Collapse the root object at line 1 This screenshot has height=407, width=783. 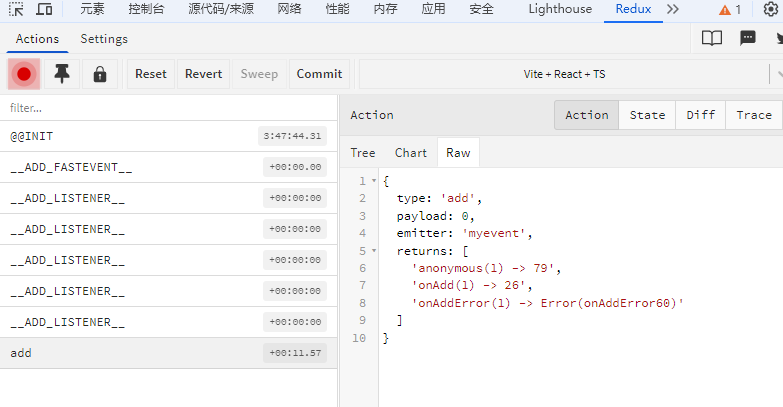tap(374, 181)
